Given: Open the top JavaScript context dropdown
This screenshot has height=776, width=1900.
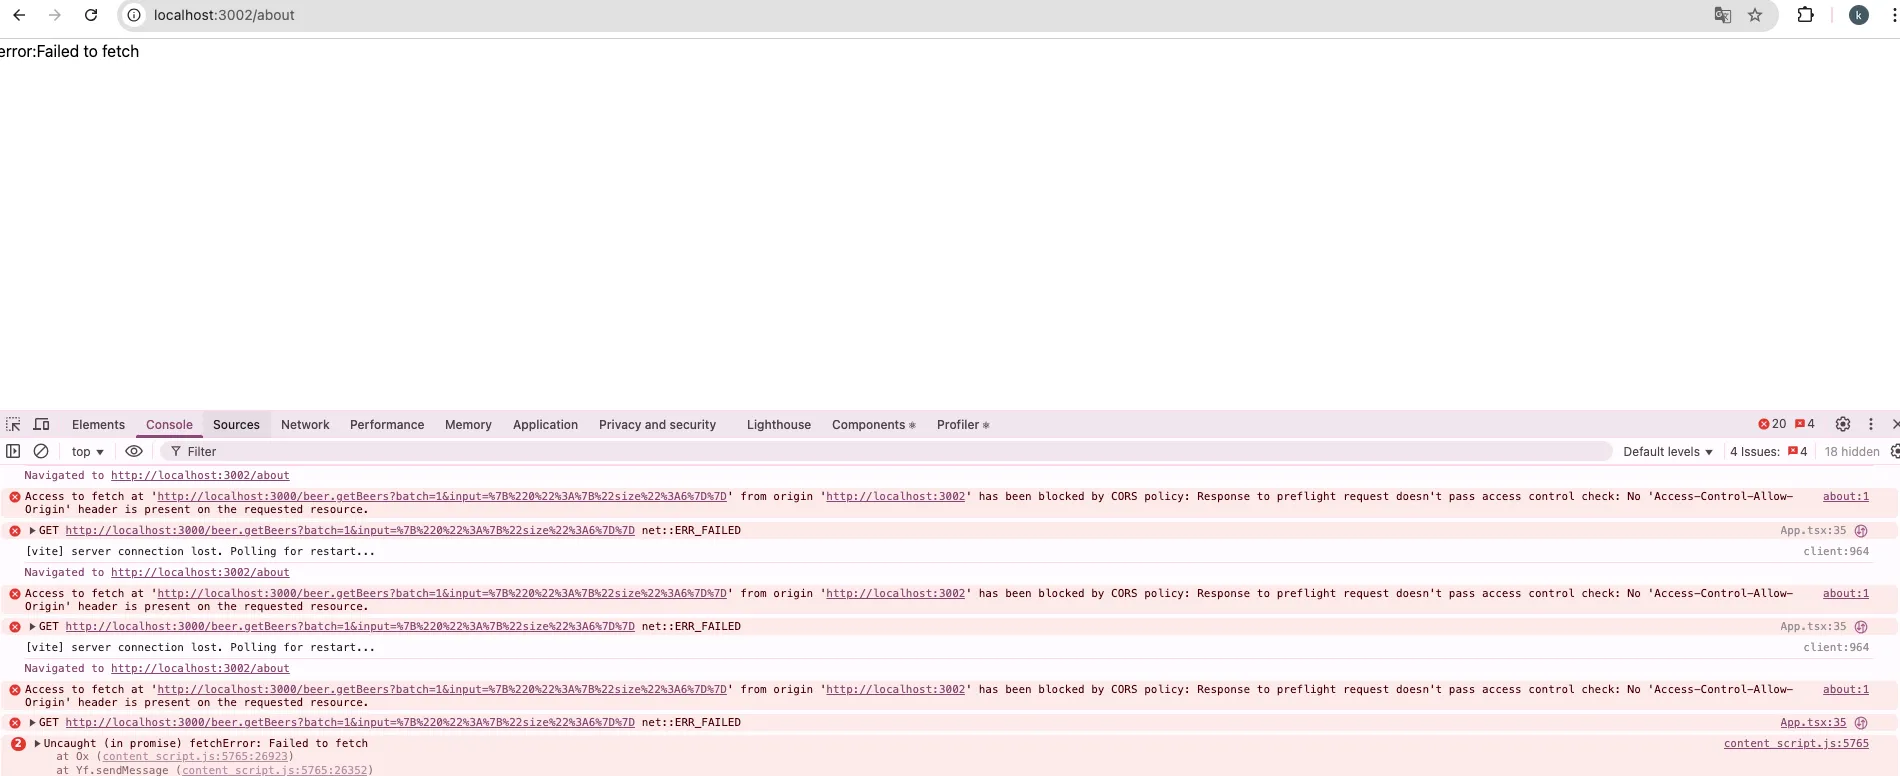Looking at the screenshot, I should [x=88, y=452].
